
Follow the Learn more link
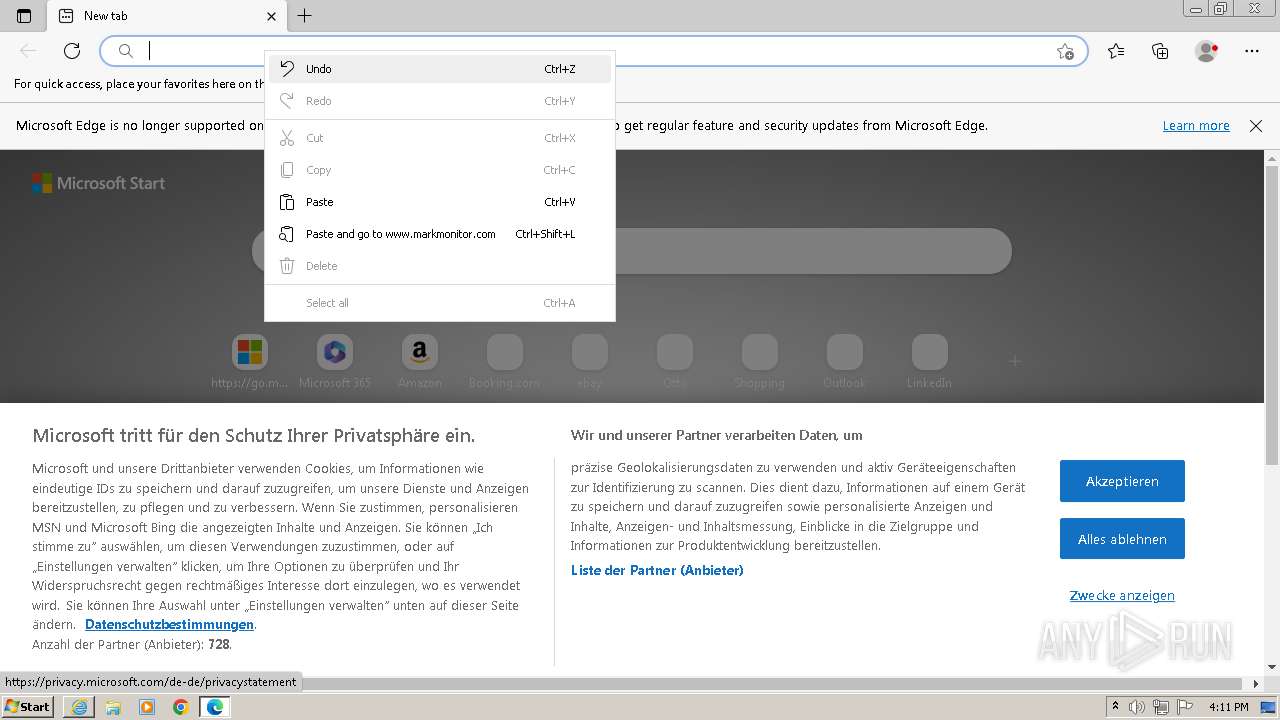pyautogui.click(x=1196, y=126)
